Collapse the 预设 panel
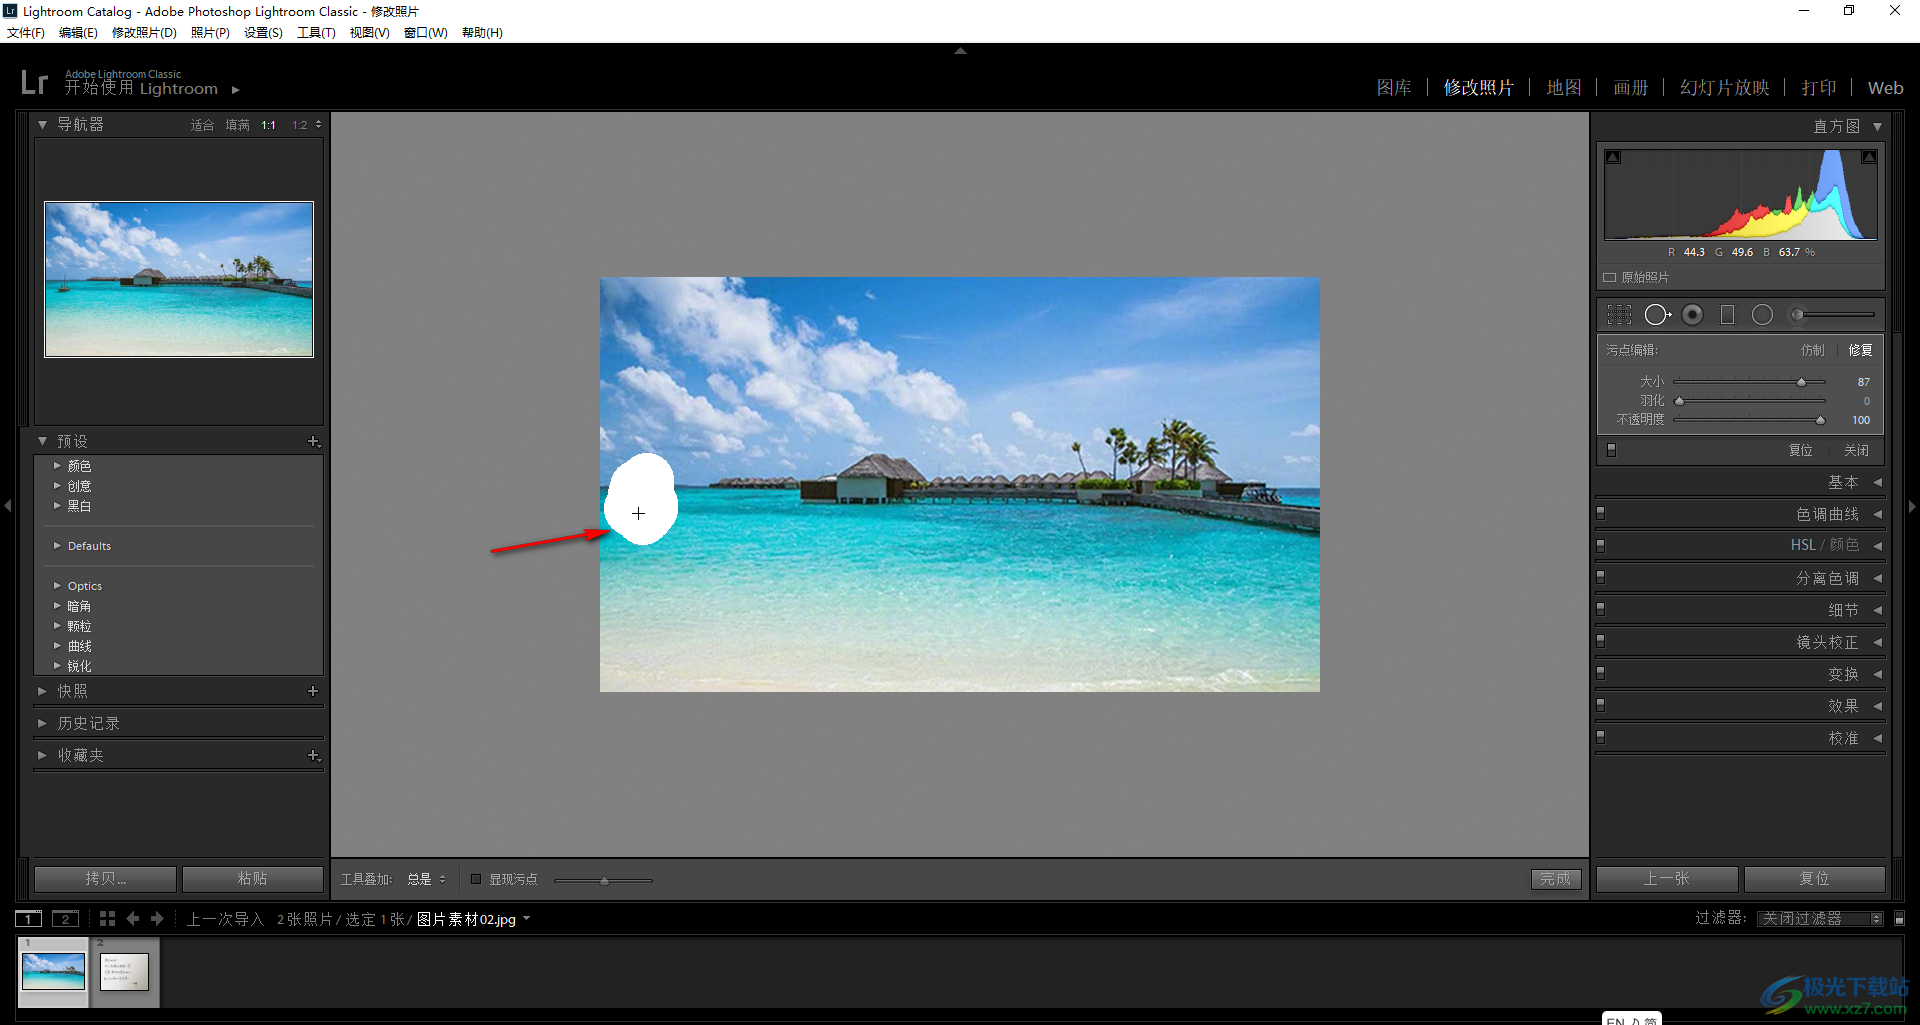The width and height of the screenshot is (1920, 1025). click(x=42, y=441)
